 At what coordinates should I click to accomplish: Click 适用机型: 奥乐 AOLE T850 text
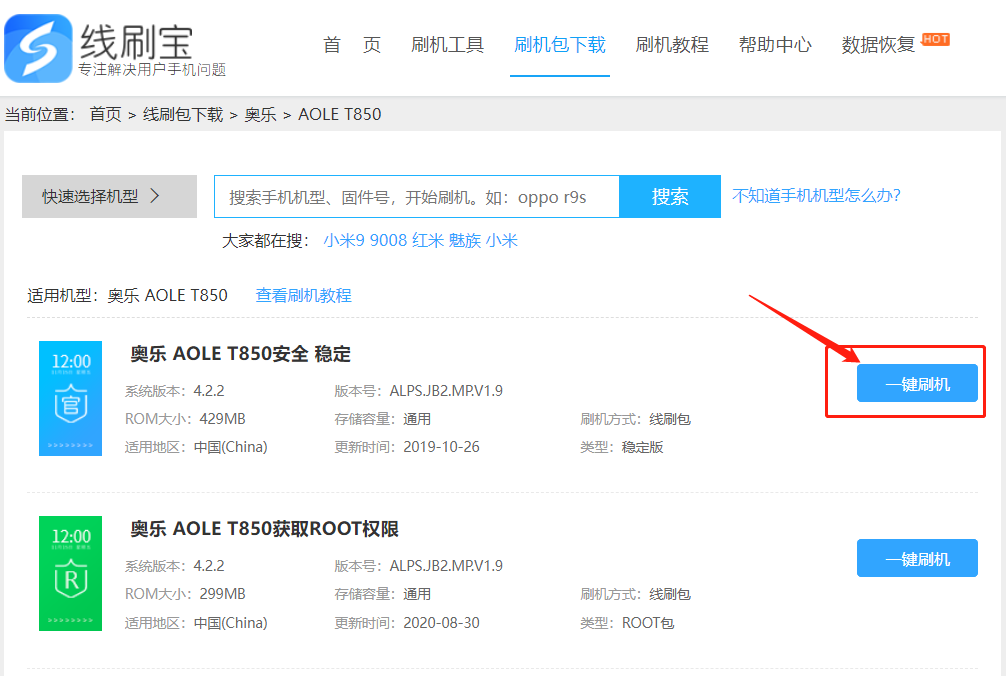click(x=128, y=296)
